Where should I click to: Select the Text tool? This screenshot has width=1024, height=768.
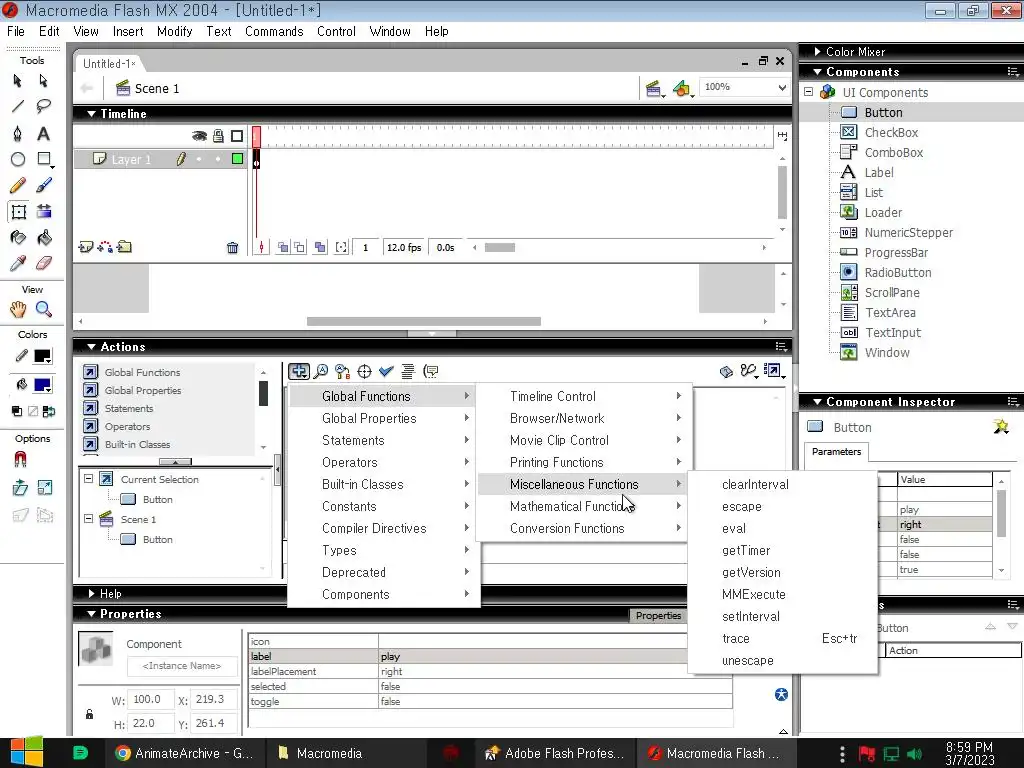tap(44, 133)
